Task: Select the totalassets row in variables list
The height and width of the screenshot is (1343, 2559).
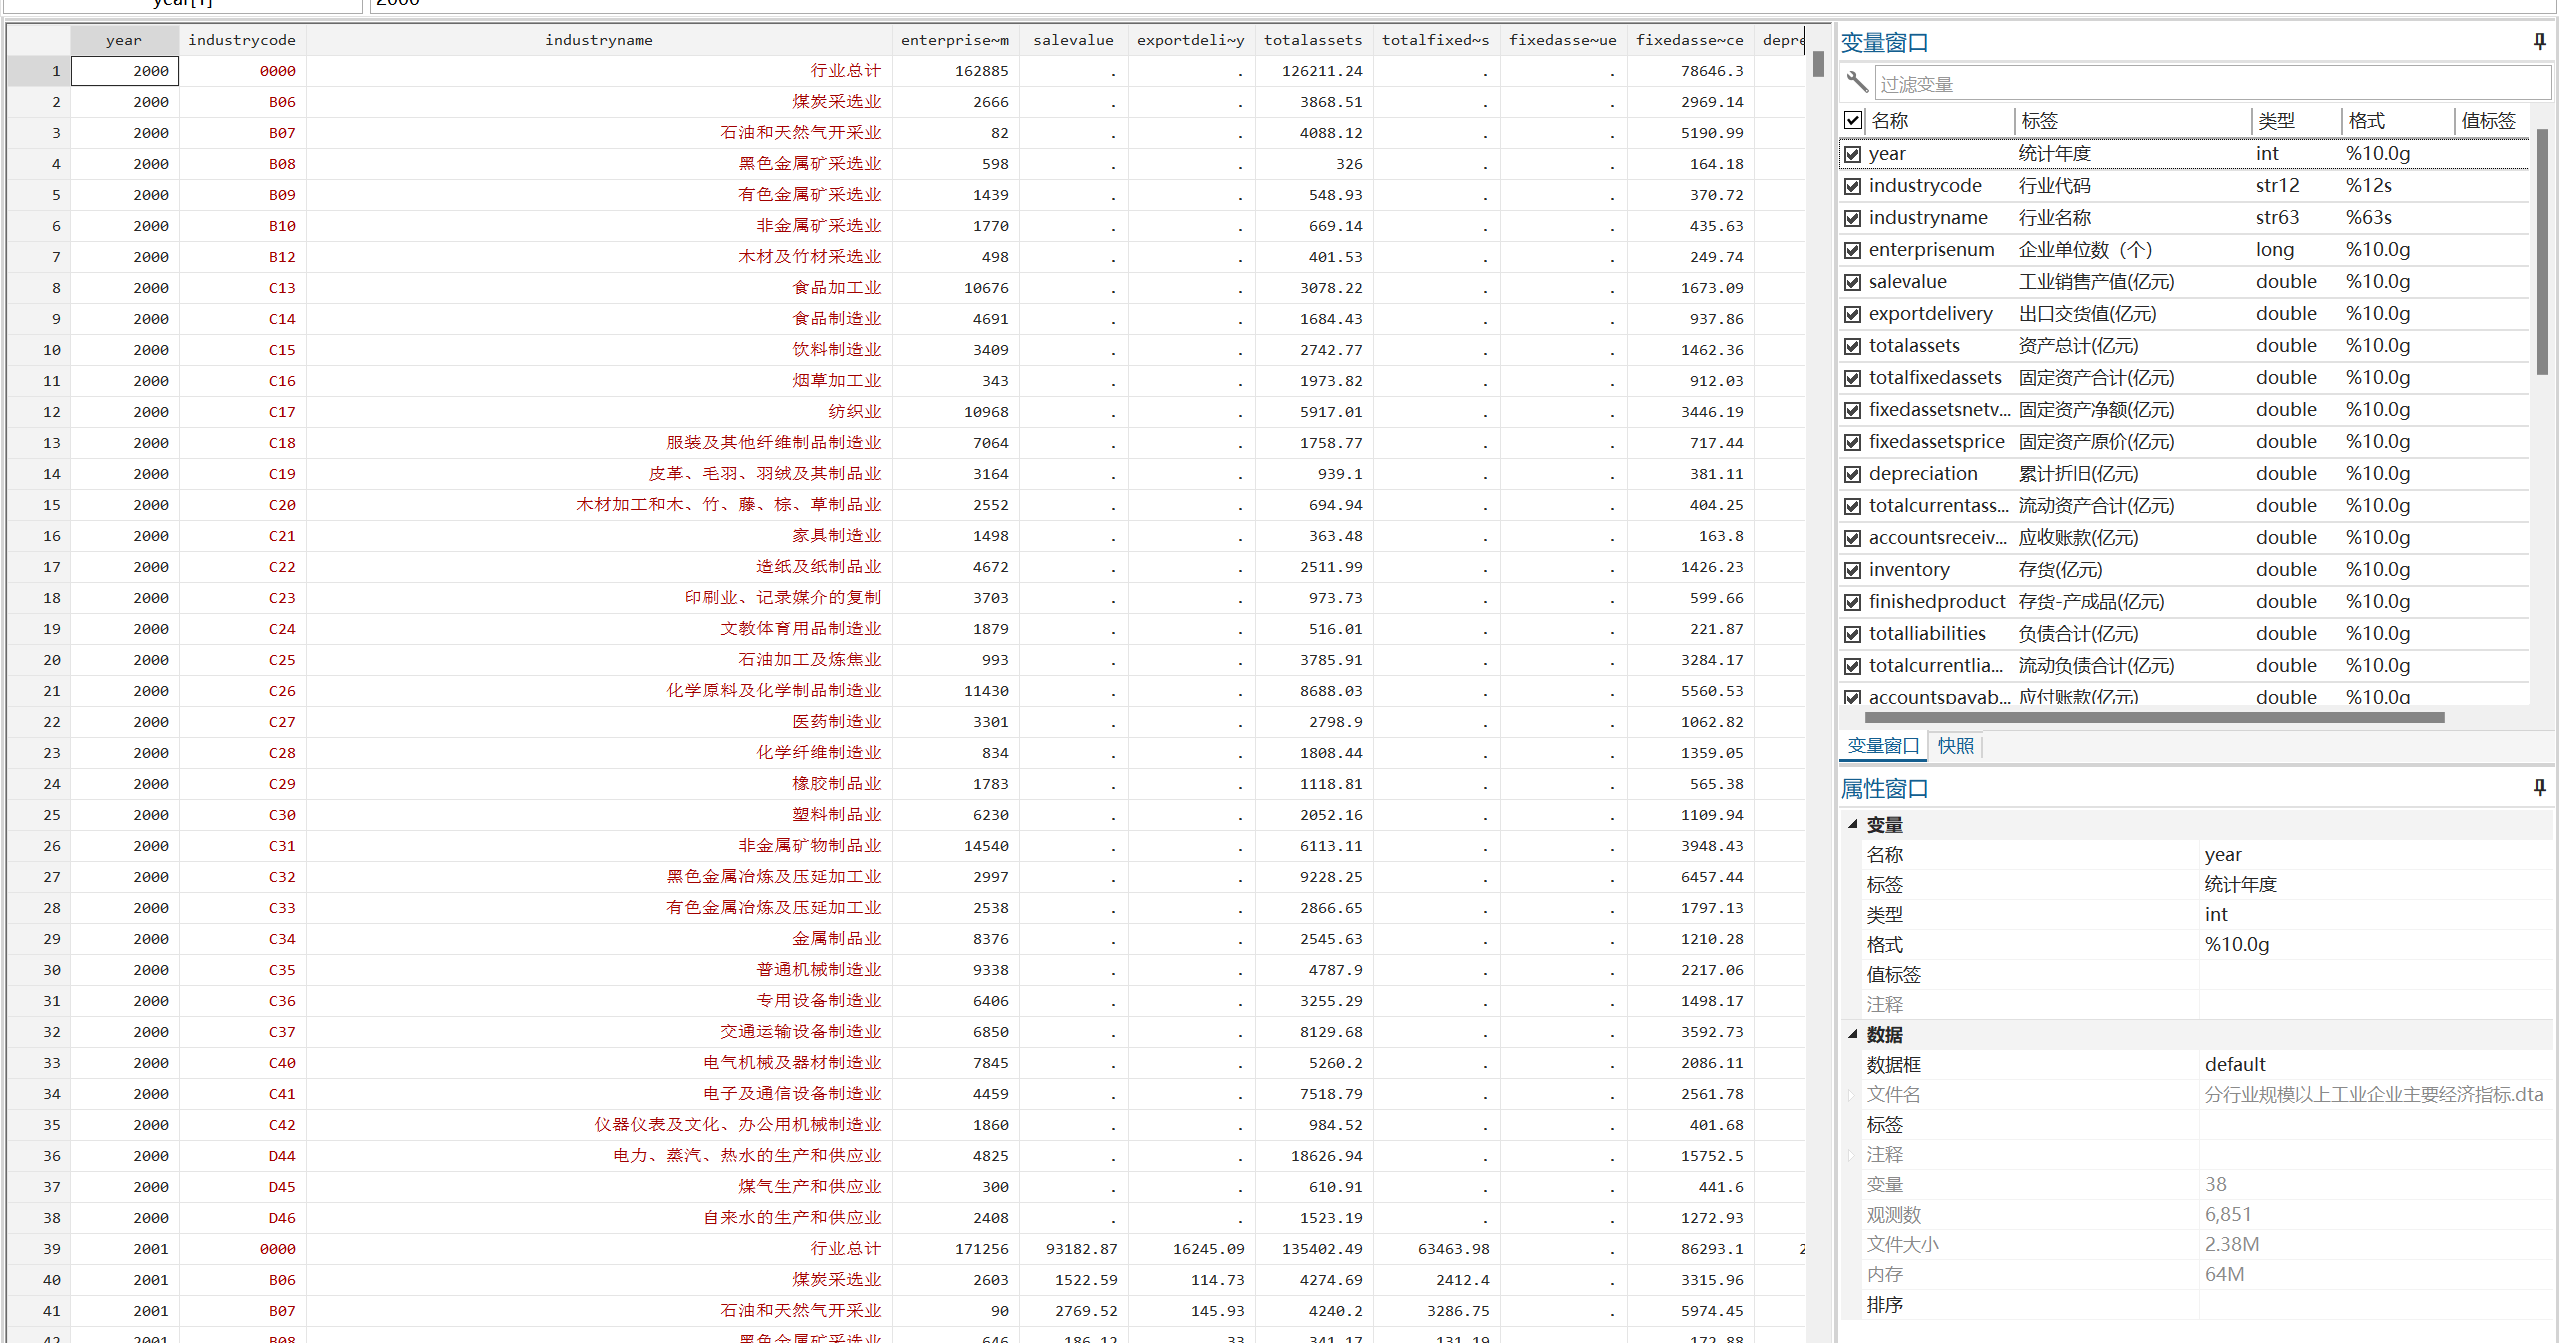Action: [x=1914, y=346]
